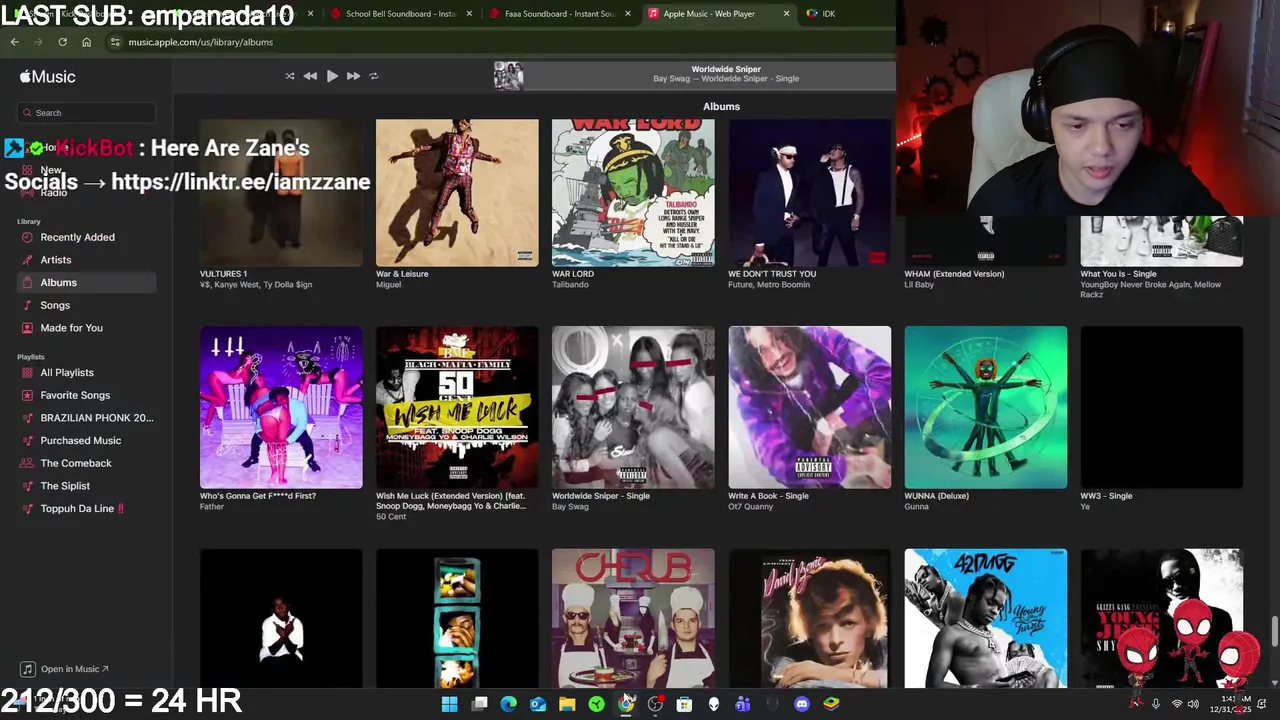Switch to the IDK browser tab
Image resolution: width=1280 pixels, height=720 pixels.
click(x=829, y=14)
